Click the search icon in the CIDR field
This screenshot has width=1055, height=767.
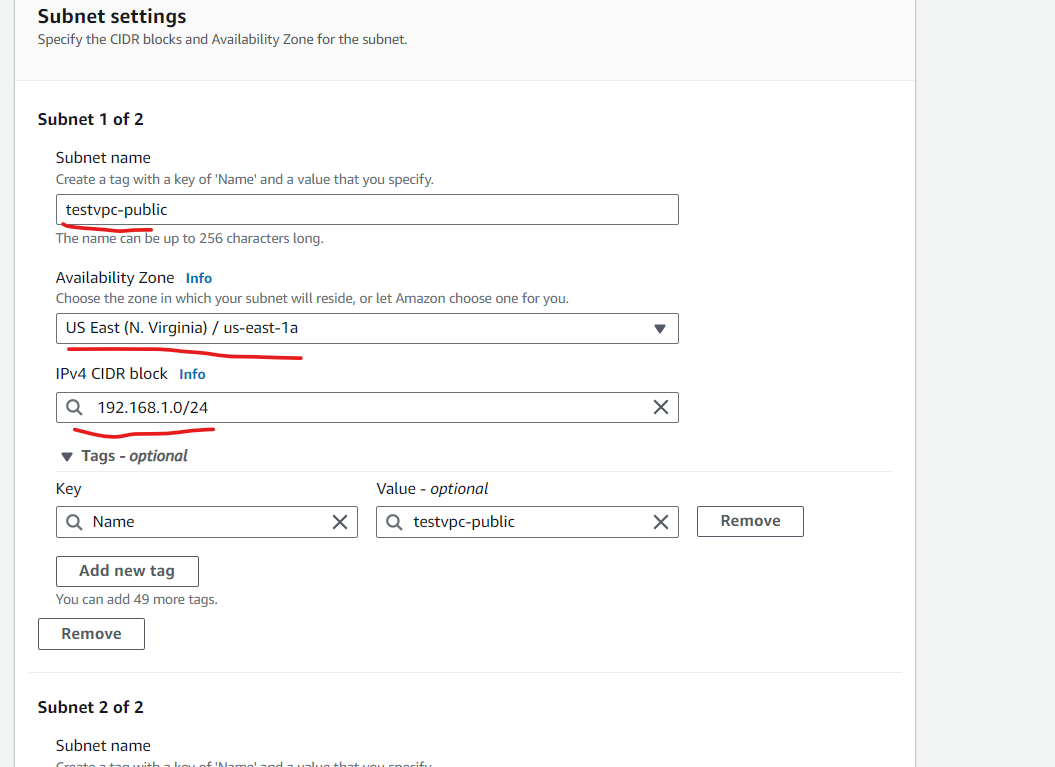click(74, 408)
